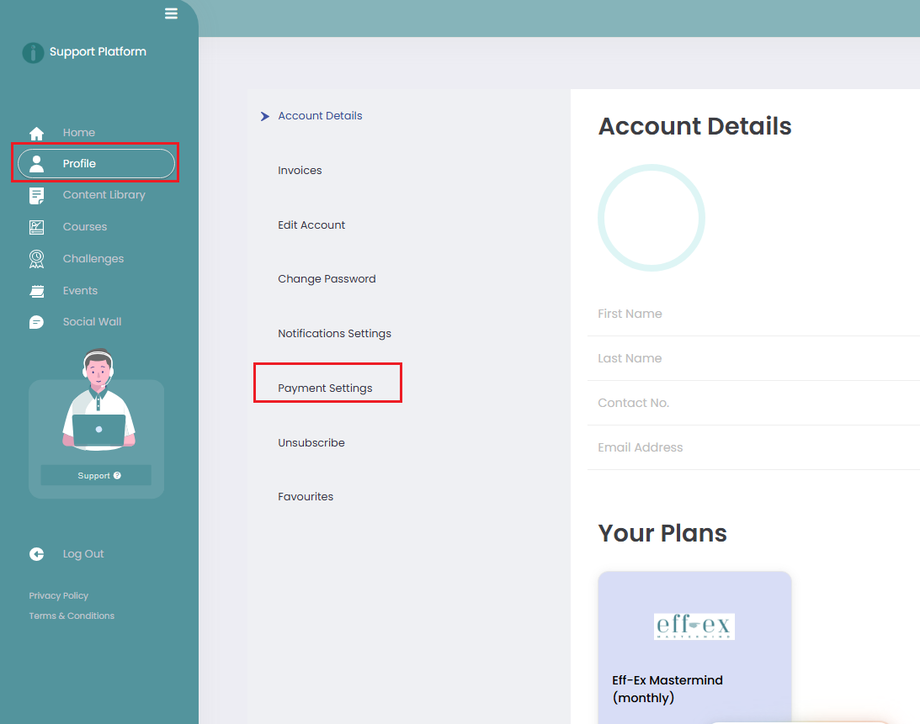Click Log Out text
Screen dimensions: 920x724
pyautogui.click(x=83, y=554)
